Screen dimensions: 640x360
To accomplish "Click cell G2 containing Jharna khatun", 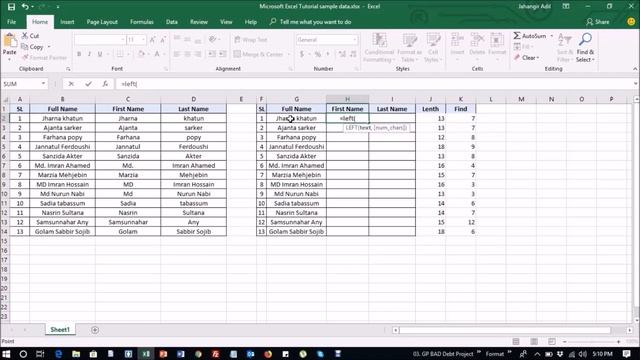I will tap(296, 118).
